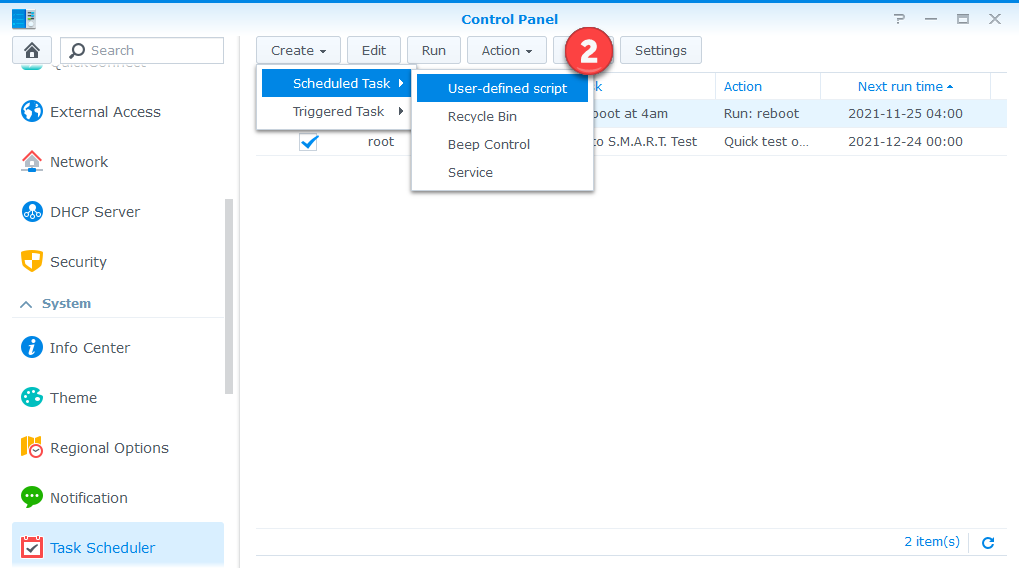1019x568 pixels.
Task: Choose User-defined script from submenu
Action: pyautogui.click(x=507, y=88)
